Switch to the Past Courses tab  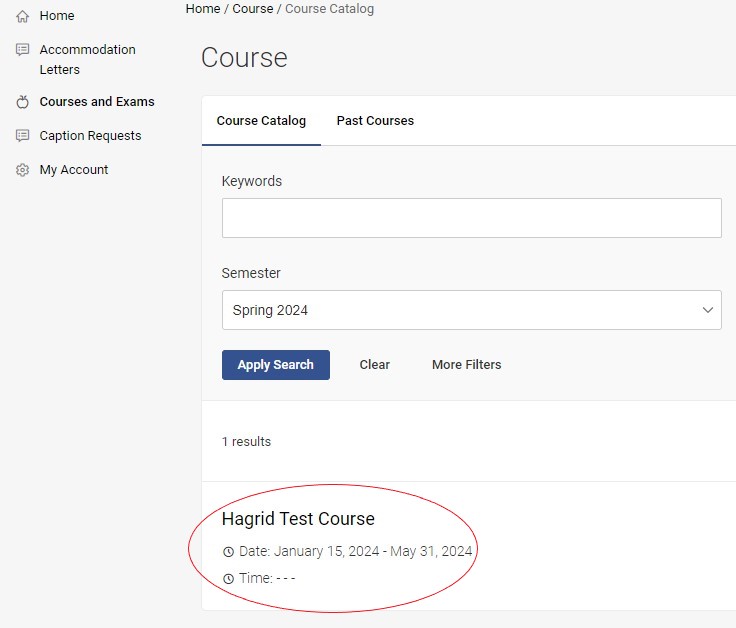tap(375, 121)
